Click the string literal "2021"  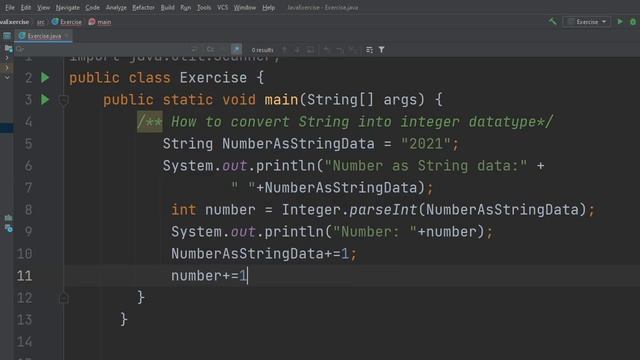pyautogui.click(x=426, y=144)
